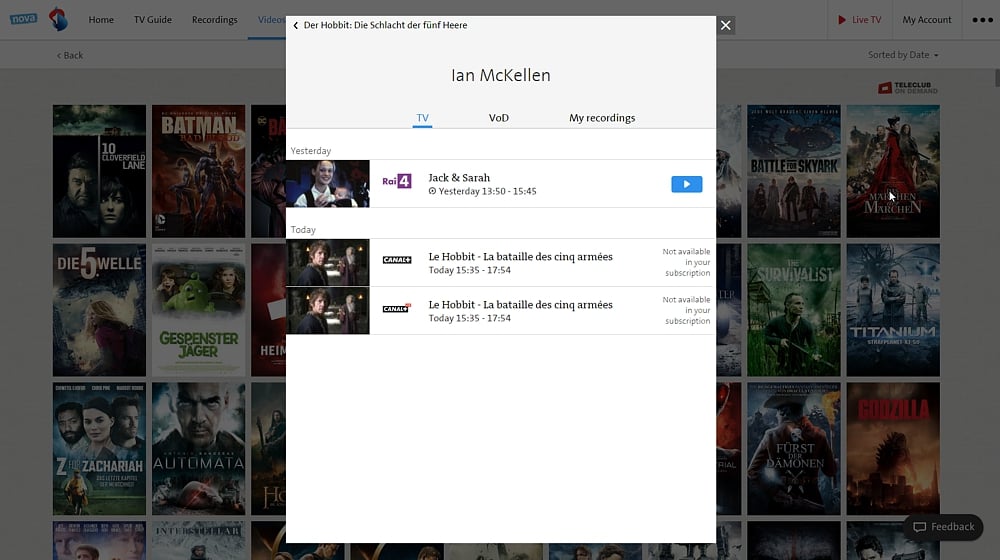
Task: Click Yesterday 13:50 - 15:45 time text
Action: 487,191
